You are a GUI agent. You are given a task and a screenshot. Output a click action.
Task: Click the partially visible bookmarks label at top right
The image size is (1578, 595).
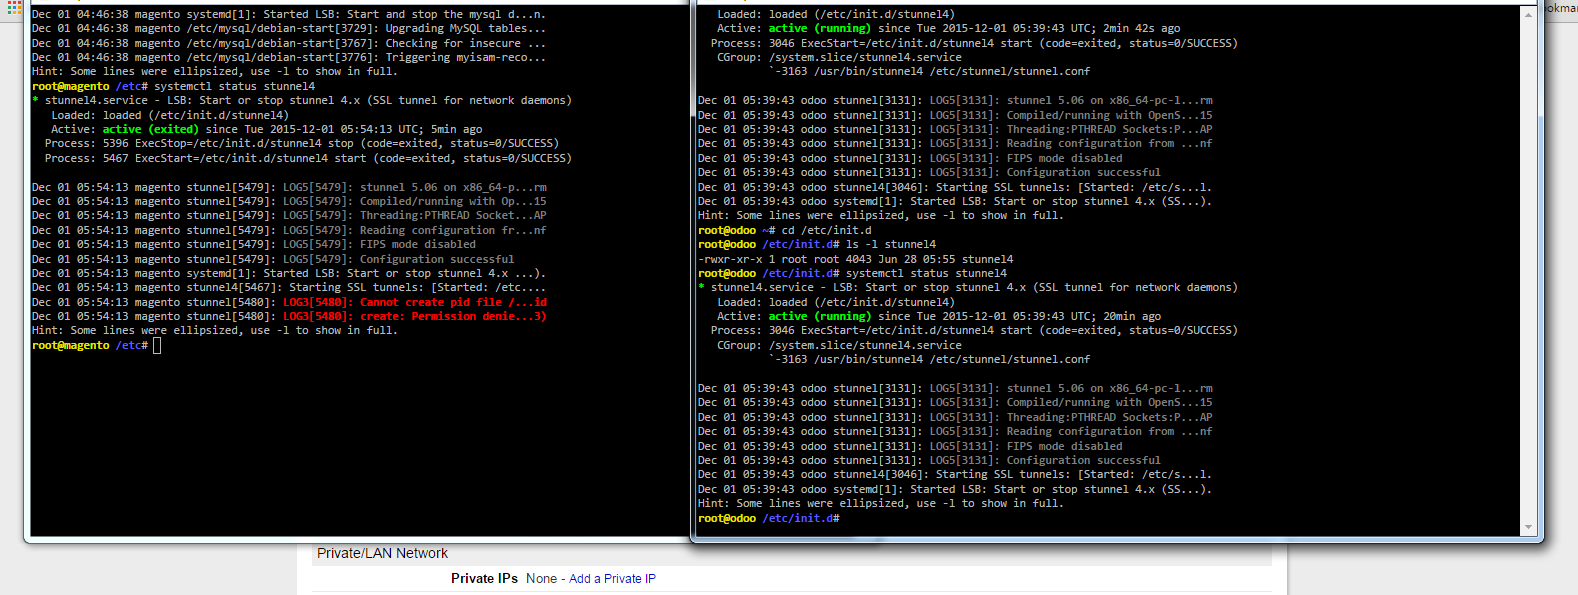coord(1560,7)
